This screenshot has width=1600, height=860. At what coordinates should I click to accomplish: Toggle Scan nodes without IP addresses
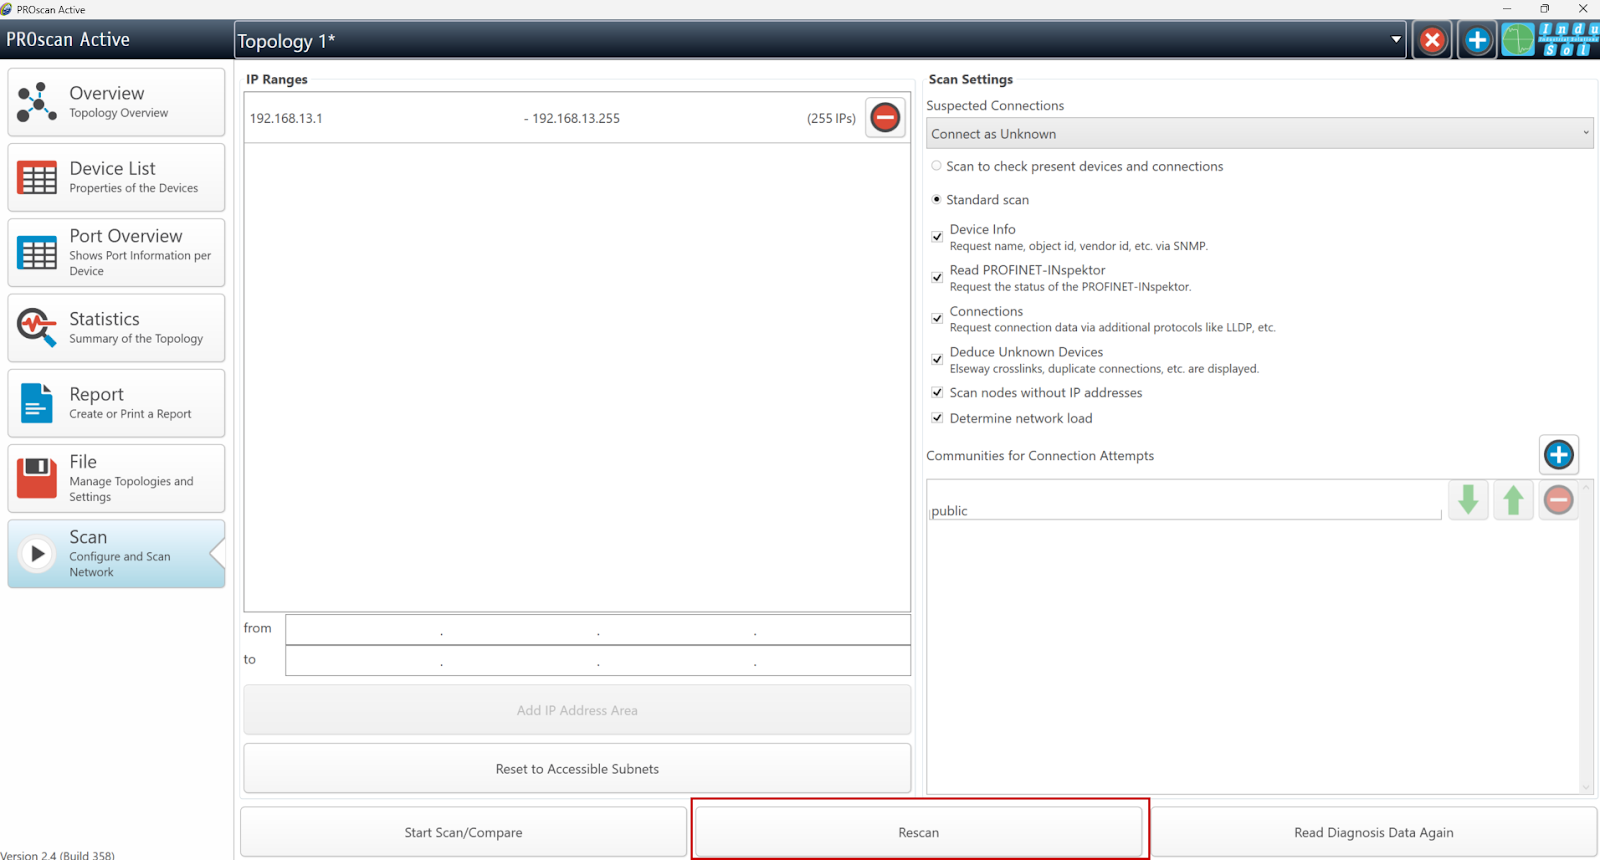(x=937, y=392)
